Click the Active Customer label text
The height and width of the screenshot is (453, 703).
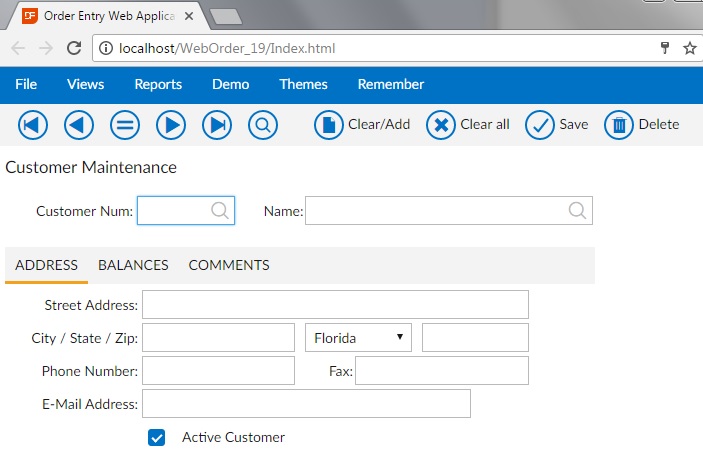point(233,437)
